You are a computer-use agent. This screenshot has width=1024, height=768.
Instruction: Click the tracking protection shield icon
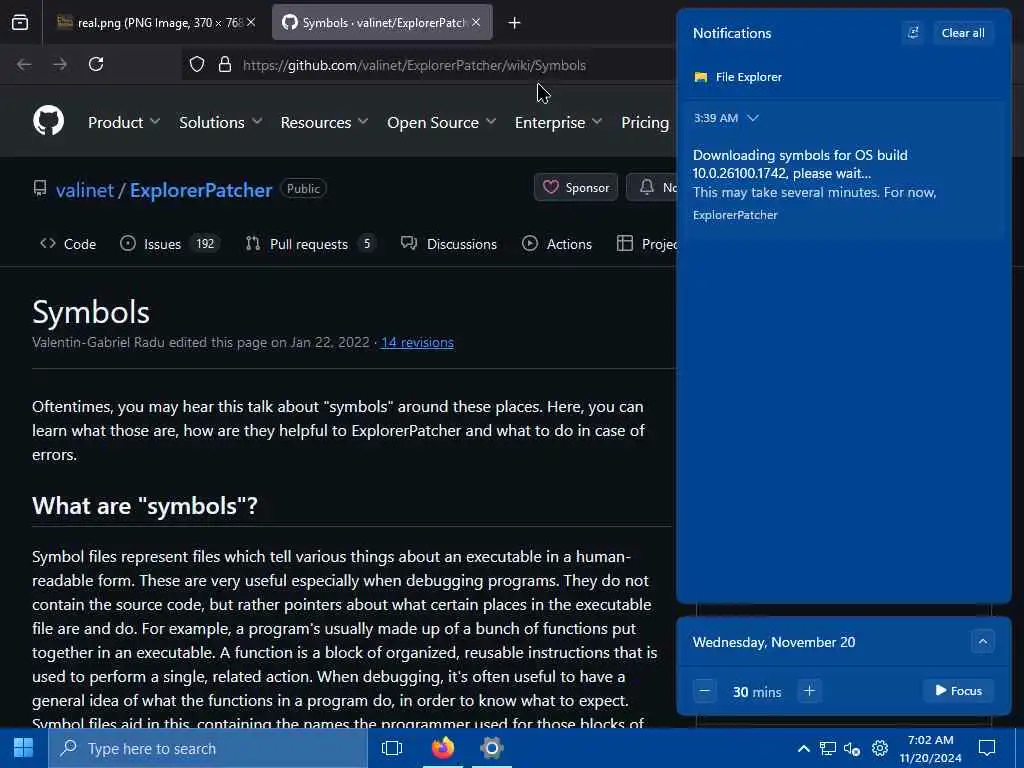[x=197, y=65]
